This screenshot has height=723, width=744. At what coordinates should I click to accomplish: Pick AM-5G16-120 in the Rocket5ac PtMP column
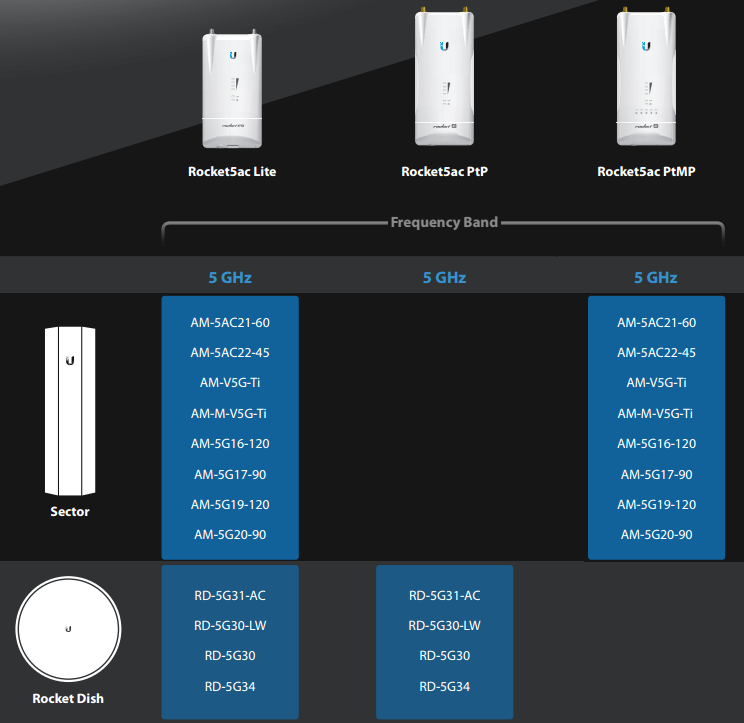(x=657, y=444)
